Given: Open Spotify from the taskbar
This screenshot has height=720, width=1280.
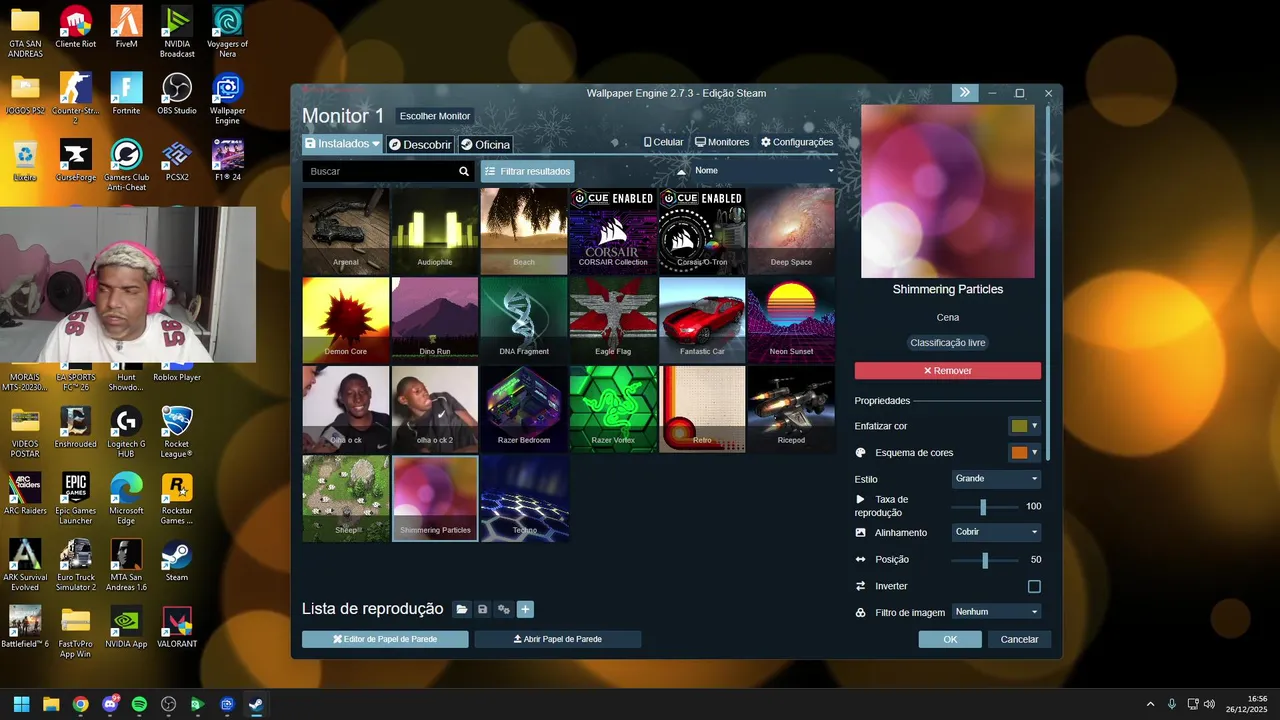Looking at the screenshot, I should pos(139,704).
